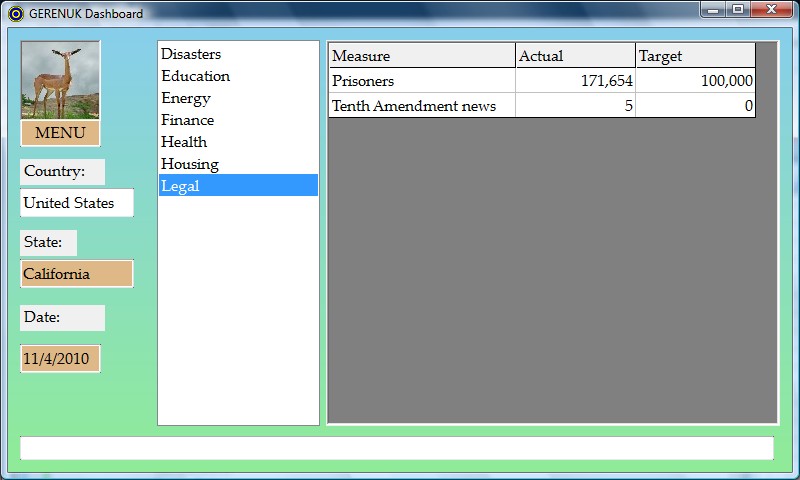Pick Health from the category list
800x480 pixels.
(184, 142)
